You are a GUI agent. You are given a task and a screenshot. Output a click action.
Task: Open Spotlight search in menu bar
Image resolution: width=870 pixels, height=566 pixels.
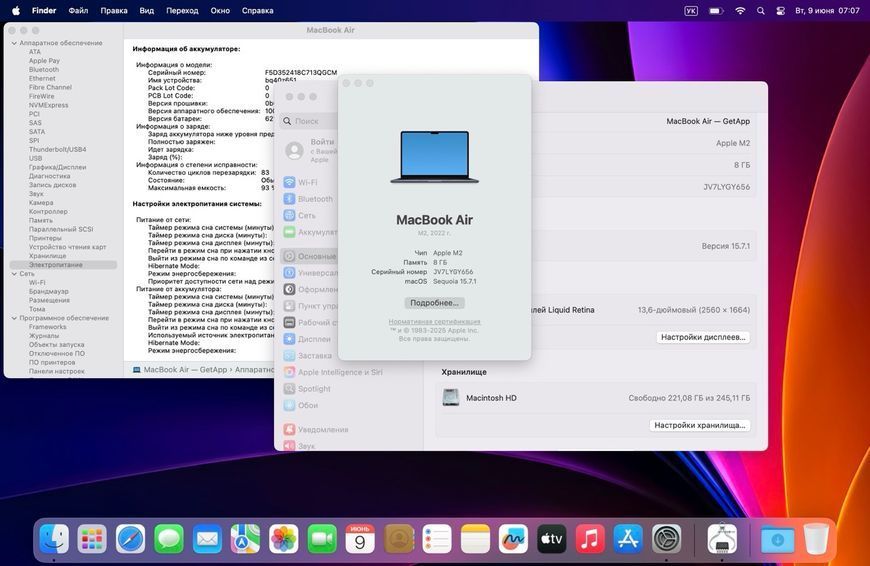(x=761, y=11)
